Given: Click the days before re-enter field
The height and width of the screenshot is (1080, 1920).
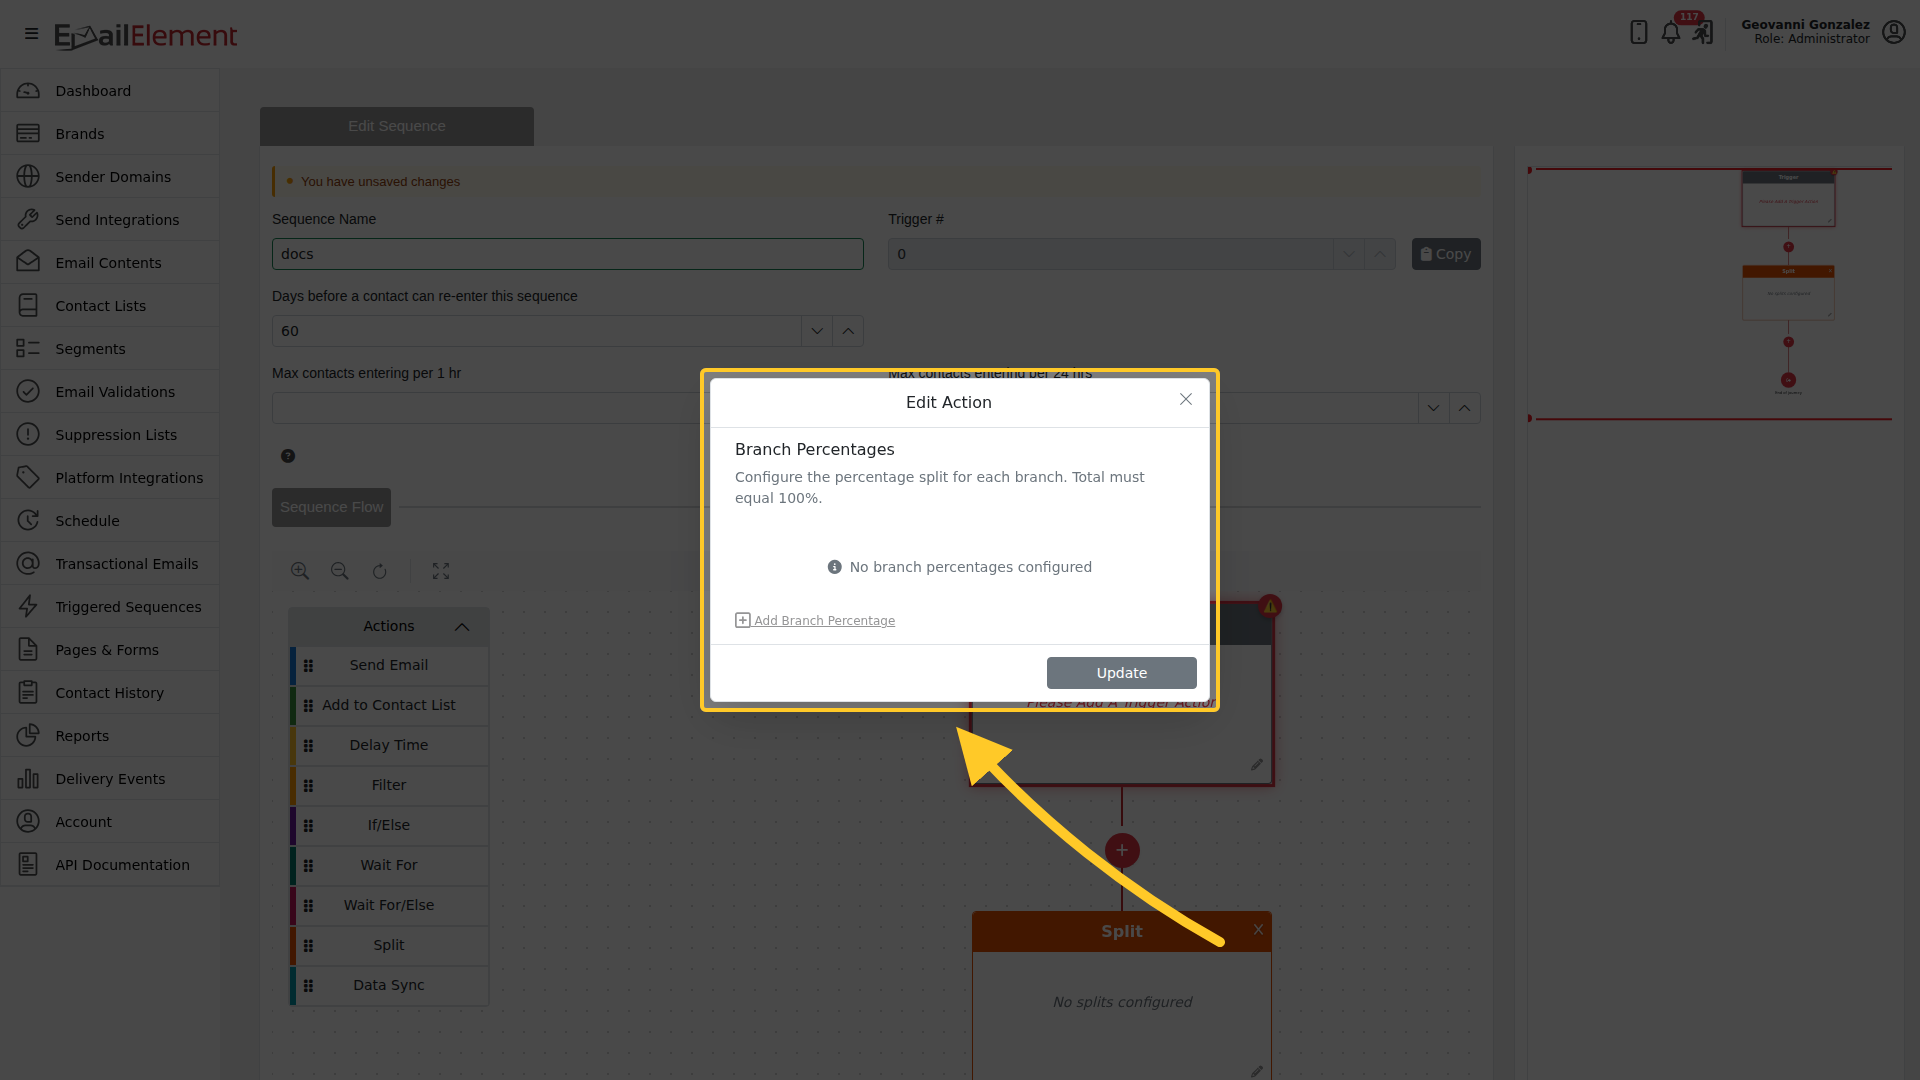Looking at the screenshot, I should (x=537, y=331).
